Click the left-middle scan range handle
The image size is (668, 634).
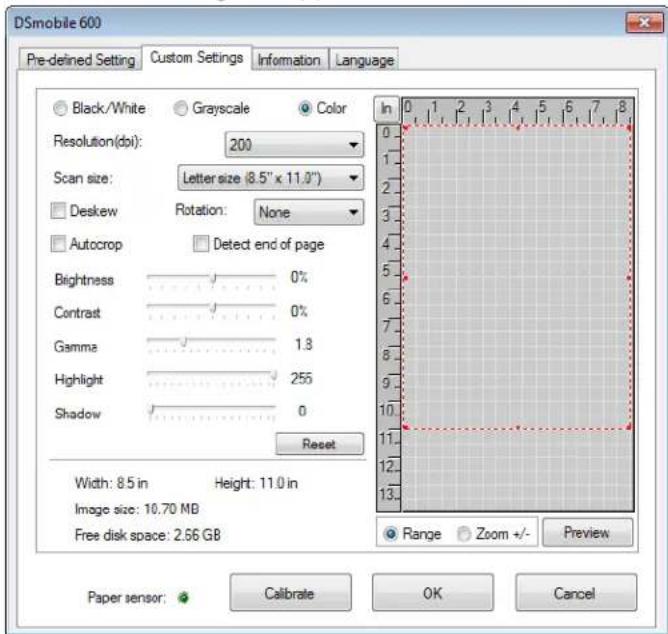pyautogui.click(x=406, y=278)
